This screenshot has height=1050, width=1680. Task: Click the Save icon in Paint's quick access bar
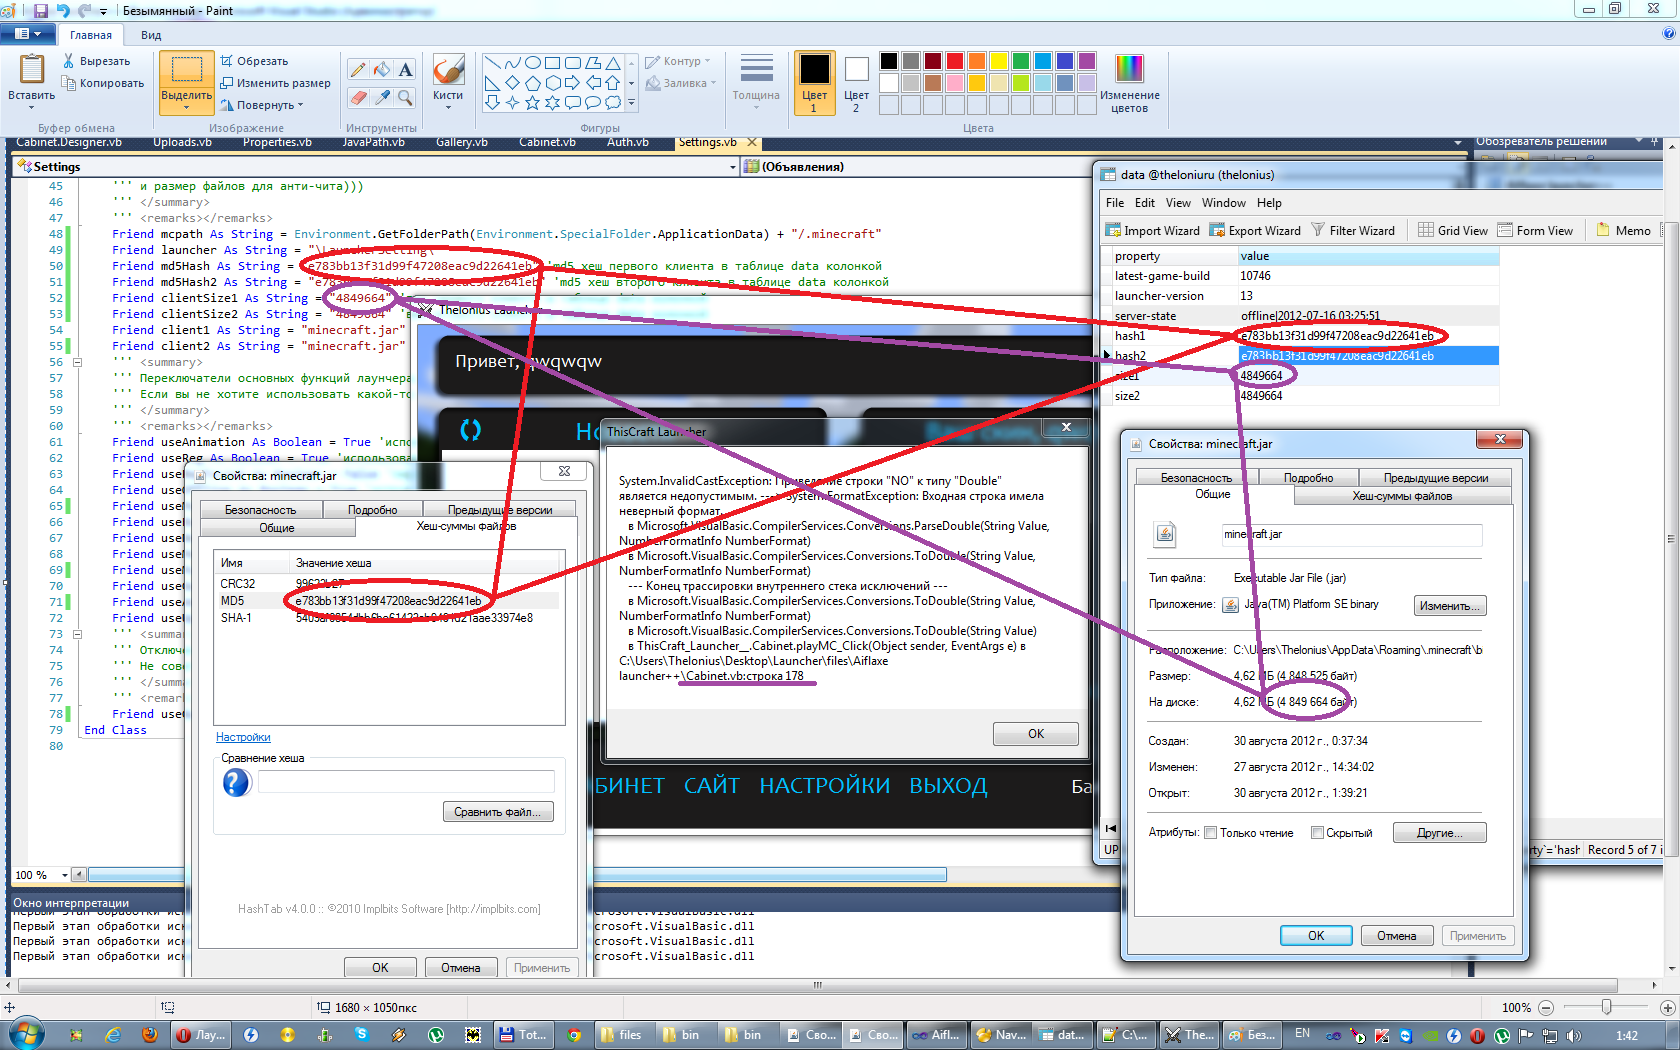(40, 10)
